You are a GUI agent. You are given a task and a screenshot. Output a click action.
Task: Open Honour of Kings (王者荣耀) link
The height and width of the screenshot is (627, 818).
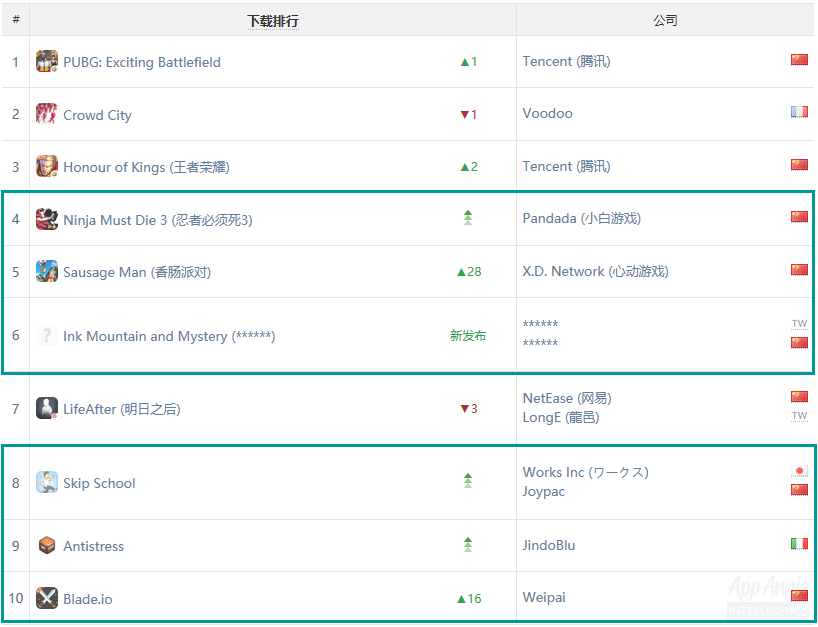click(146, 167)
